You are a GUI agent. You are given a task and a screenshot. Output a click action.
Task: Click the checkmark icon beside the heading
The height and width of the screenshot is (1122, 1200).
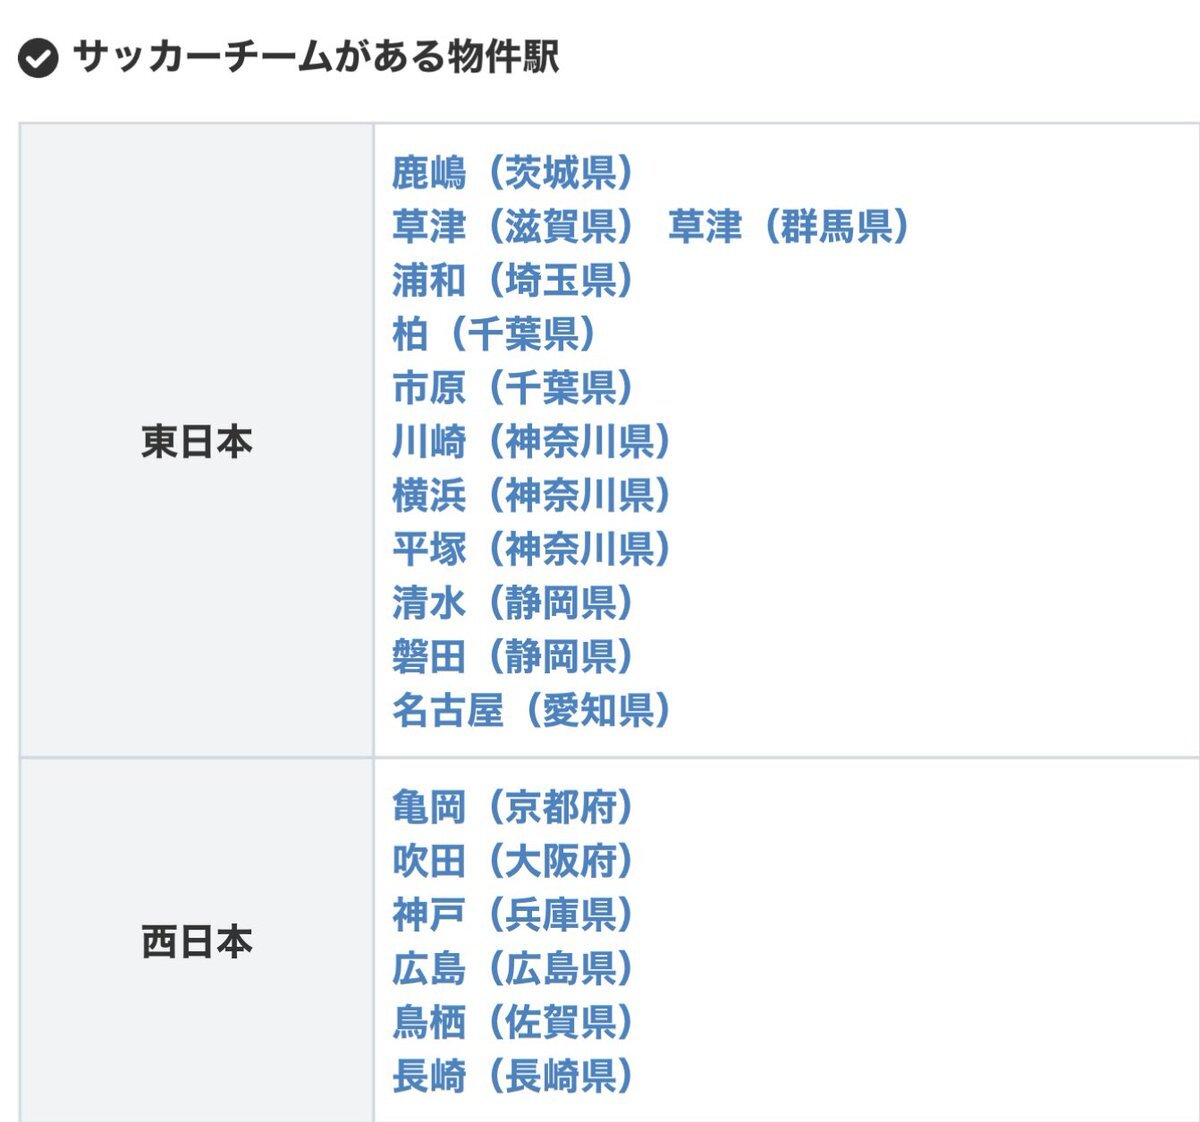click(38, 58)
